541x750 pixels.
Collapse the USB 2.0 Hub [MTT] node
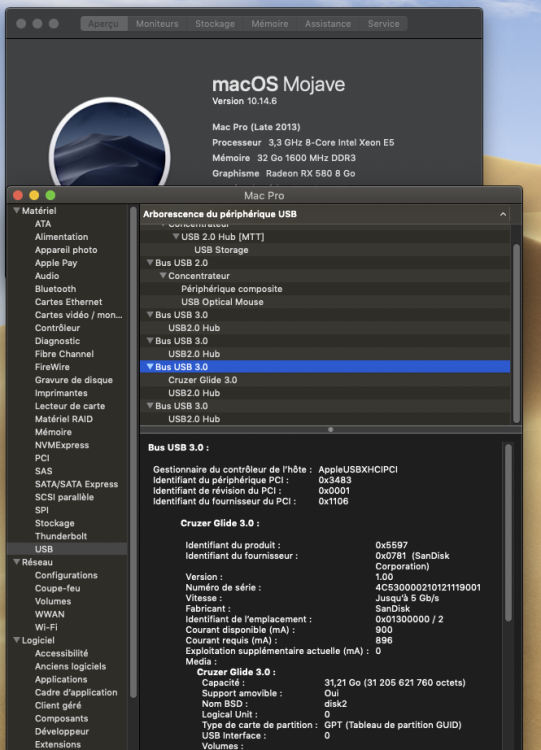click(x=176, y=237)
